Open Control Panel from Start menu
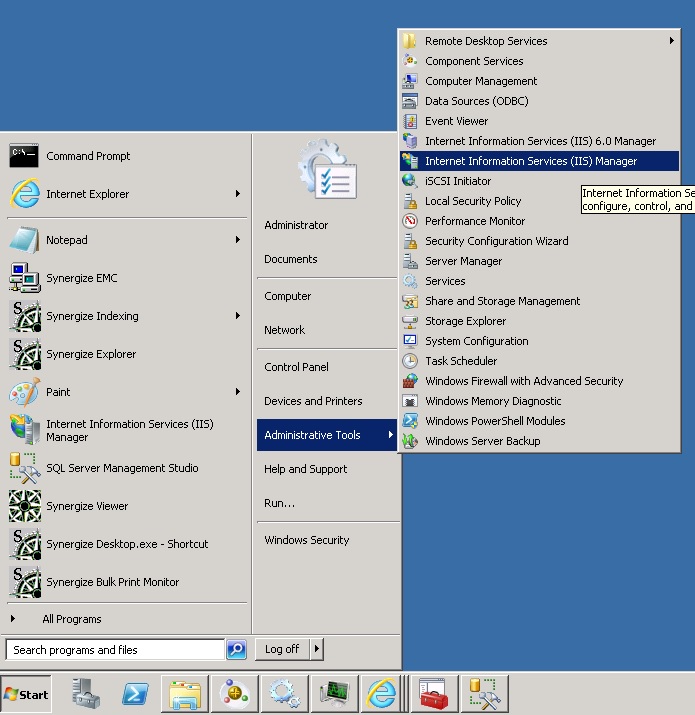This screenshot has width=695, height=715. point(327,367)
